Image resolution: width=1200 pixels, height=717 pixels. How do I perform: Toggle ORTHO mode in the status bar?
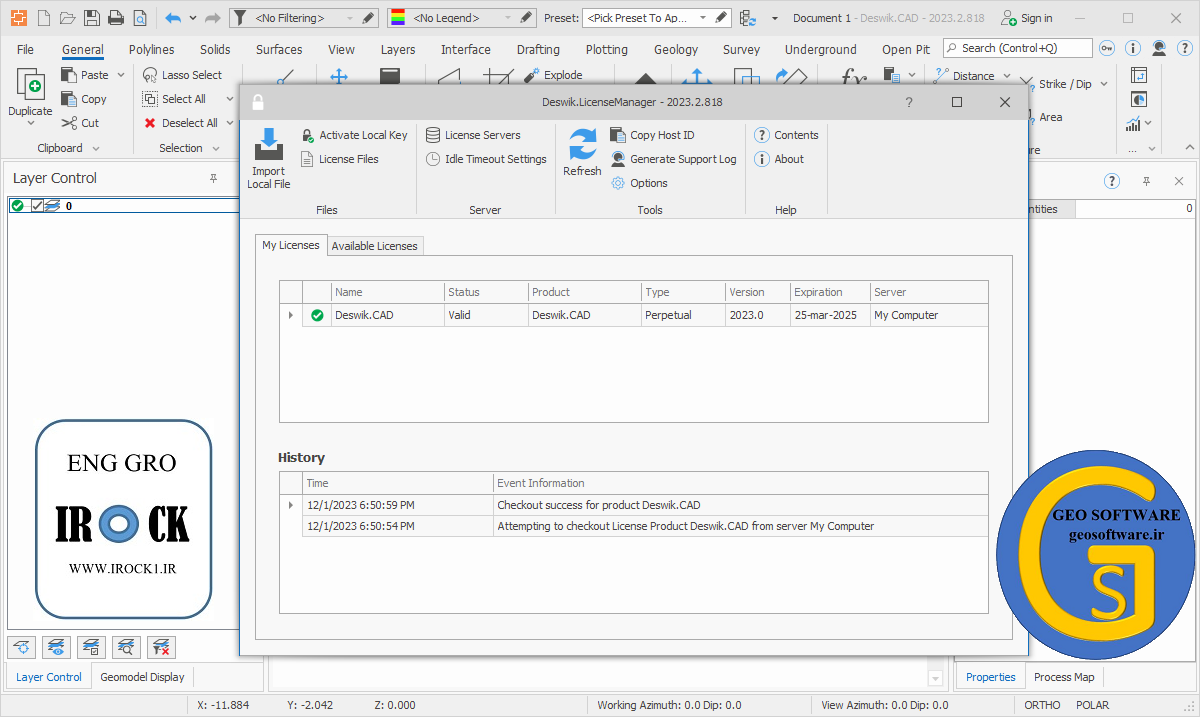coord(1042,705)
